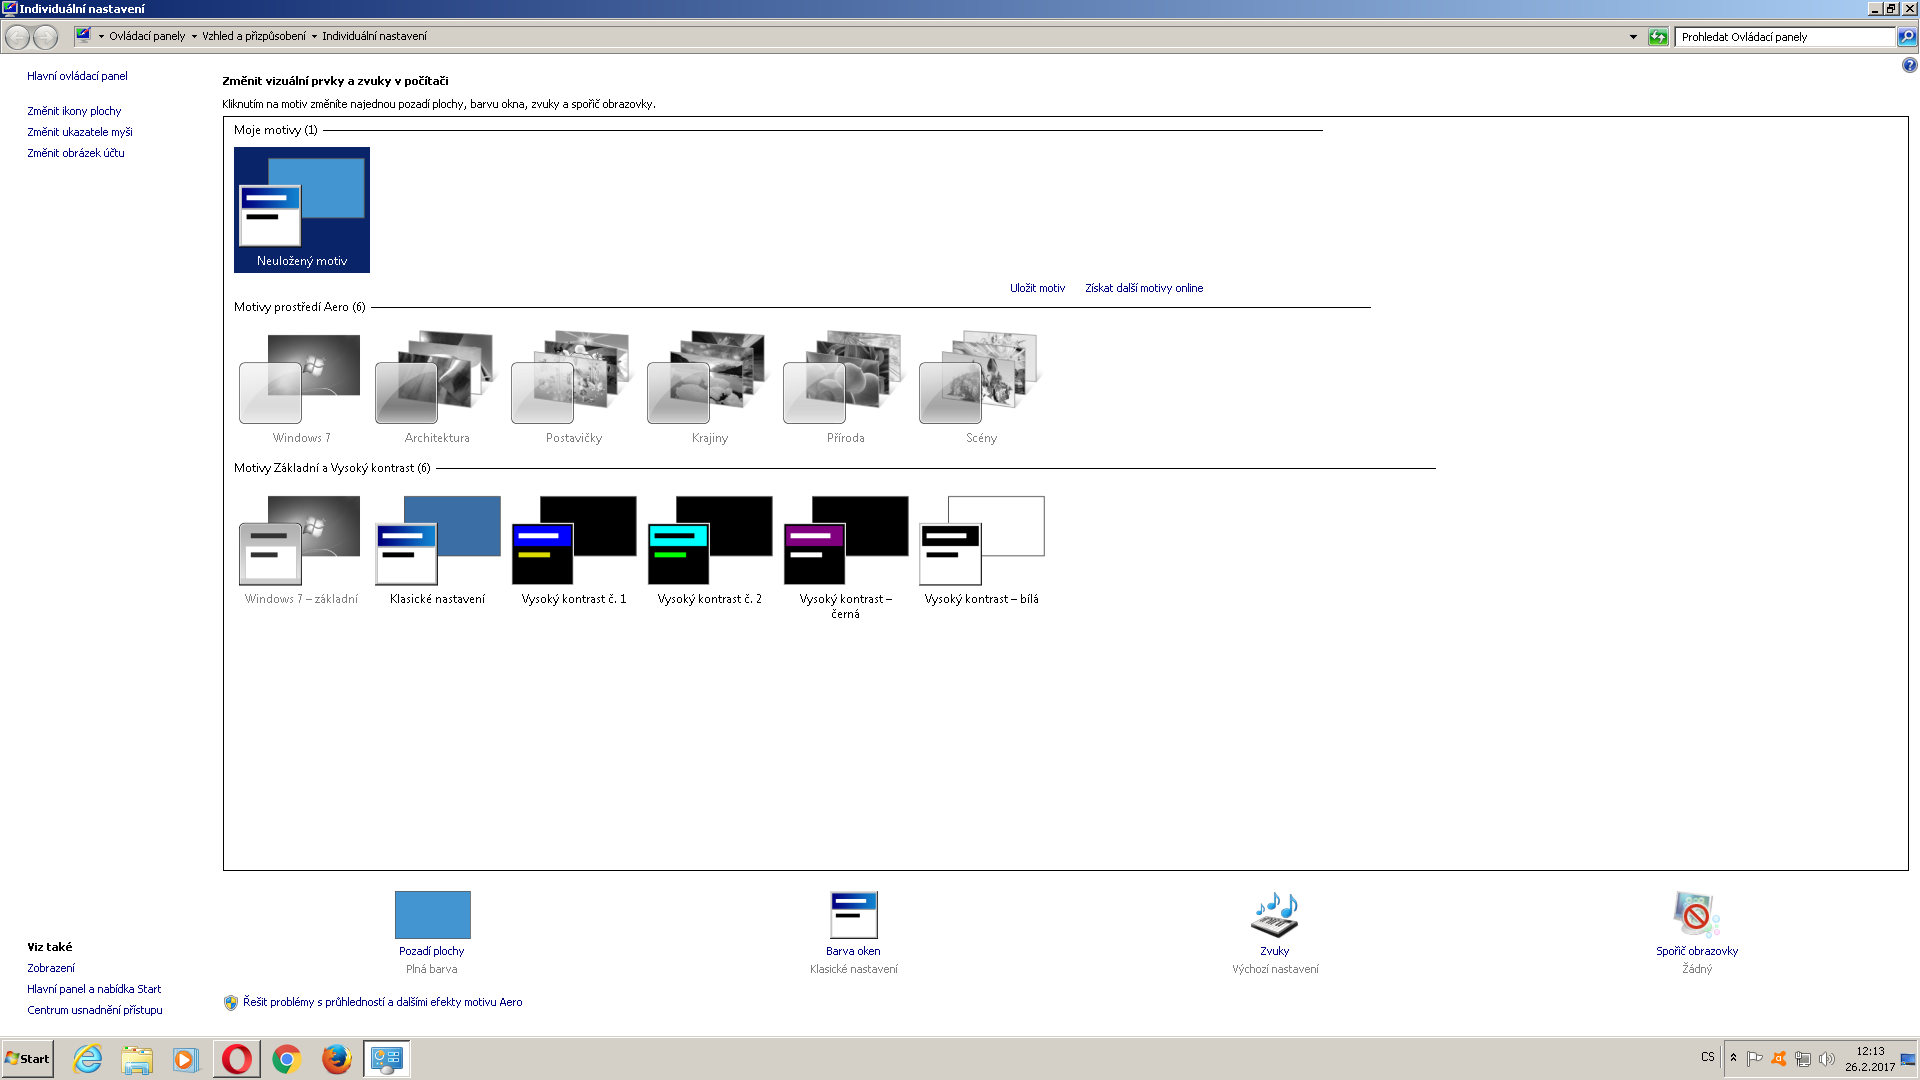The height and width of the screenshot is (1080, 1920).
Task: Click the help question mark icon
Action: (1909, 66)
